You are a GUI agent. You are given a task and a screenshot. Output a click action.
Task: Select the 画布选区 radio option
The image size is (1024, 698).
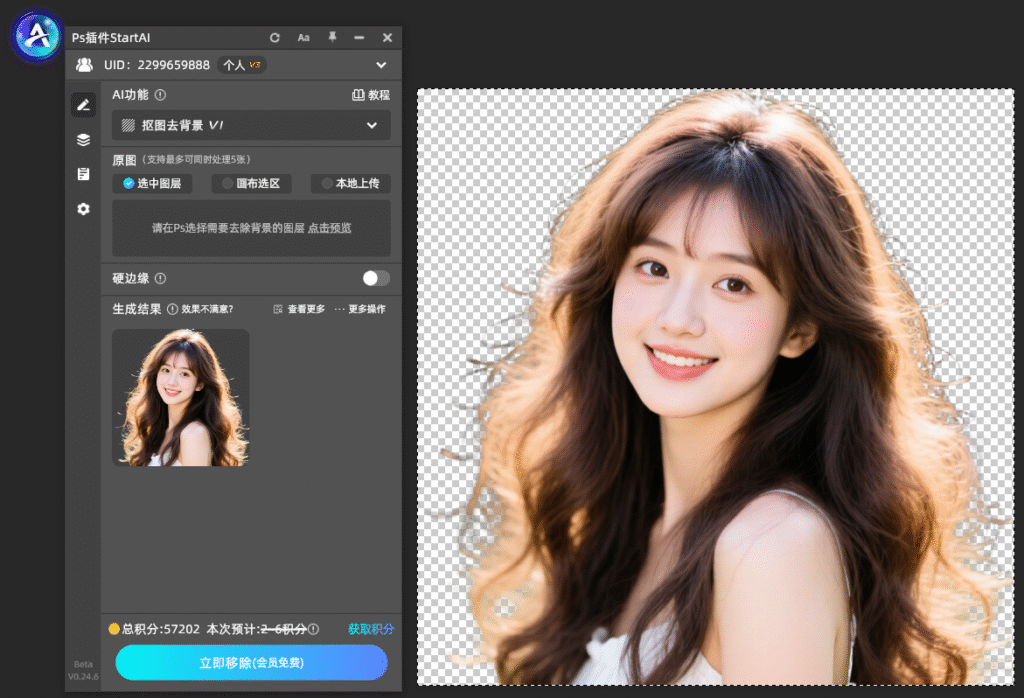pos(251,183)
